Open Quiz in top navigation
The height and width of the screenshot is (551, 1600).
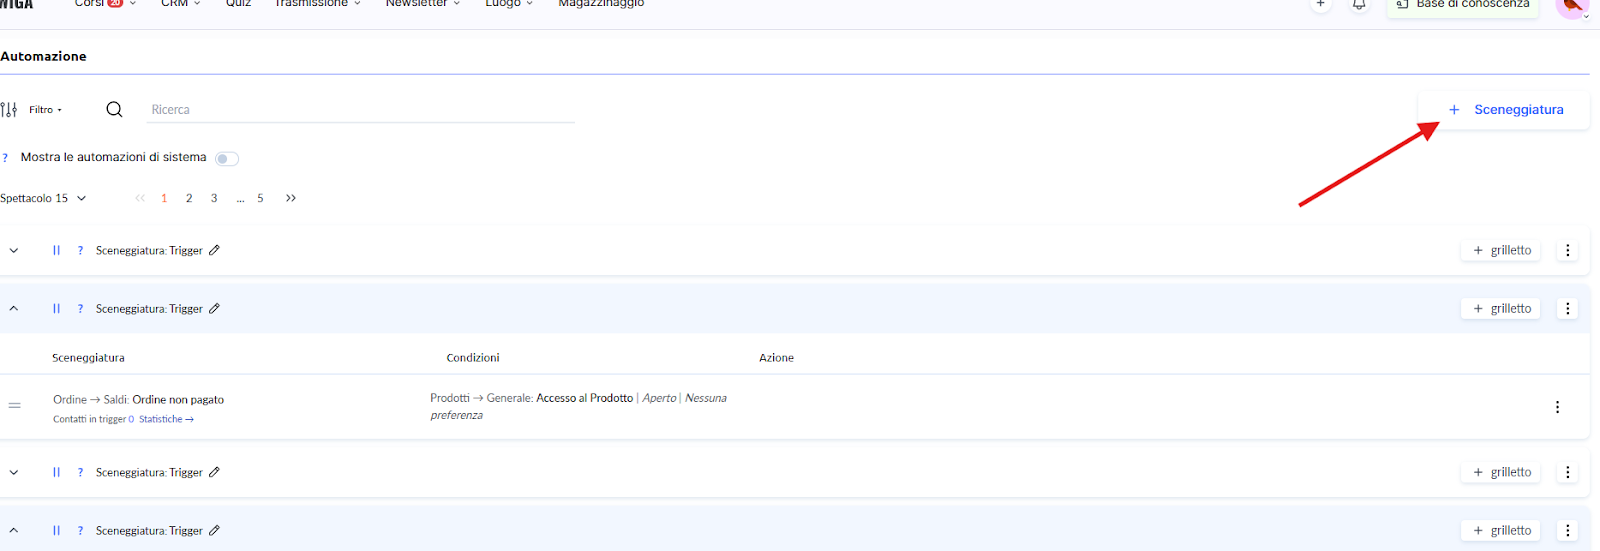coord(238,4)
